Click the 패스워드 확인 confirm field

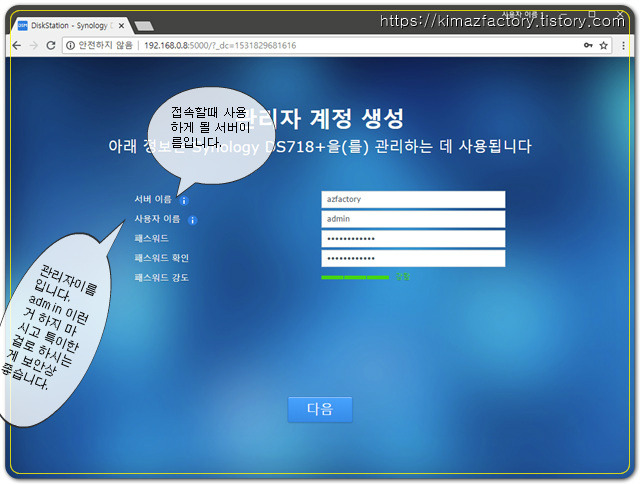pos(413,258)
